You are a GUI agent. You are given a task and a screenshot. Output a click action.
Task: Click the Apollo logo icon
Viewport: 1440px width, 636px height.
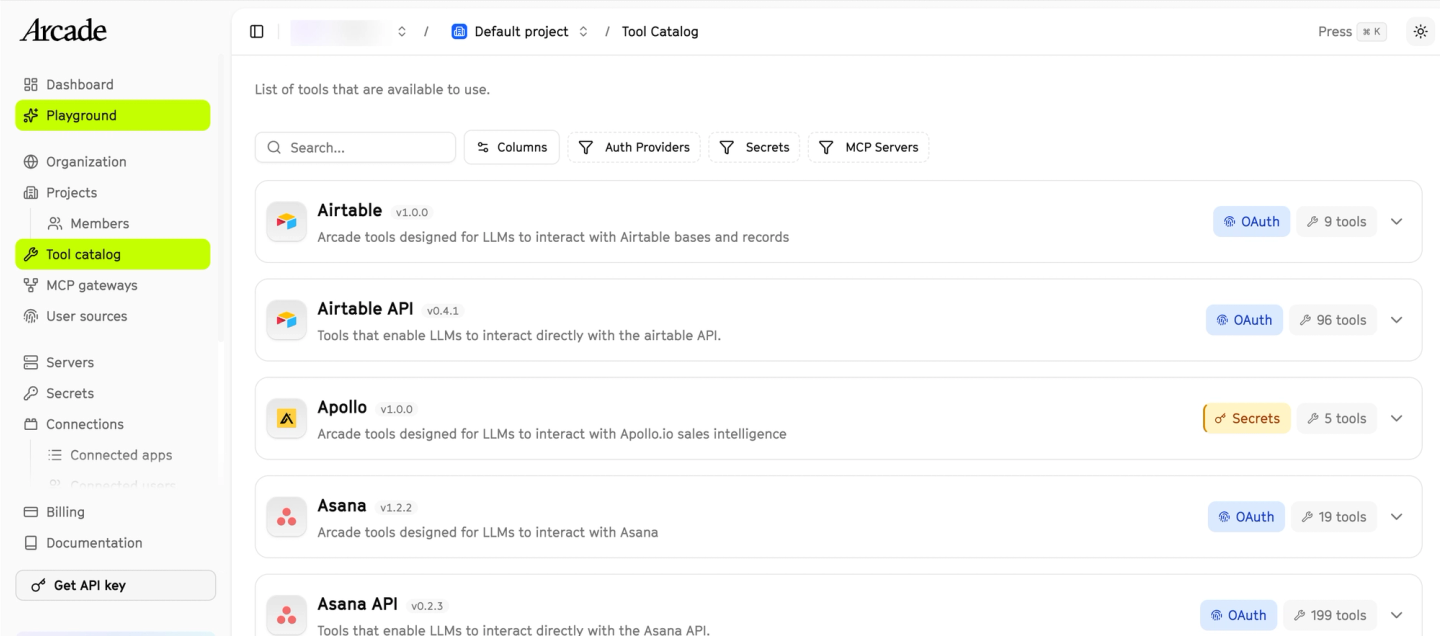click(x=287, y=419)
